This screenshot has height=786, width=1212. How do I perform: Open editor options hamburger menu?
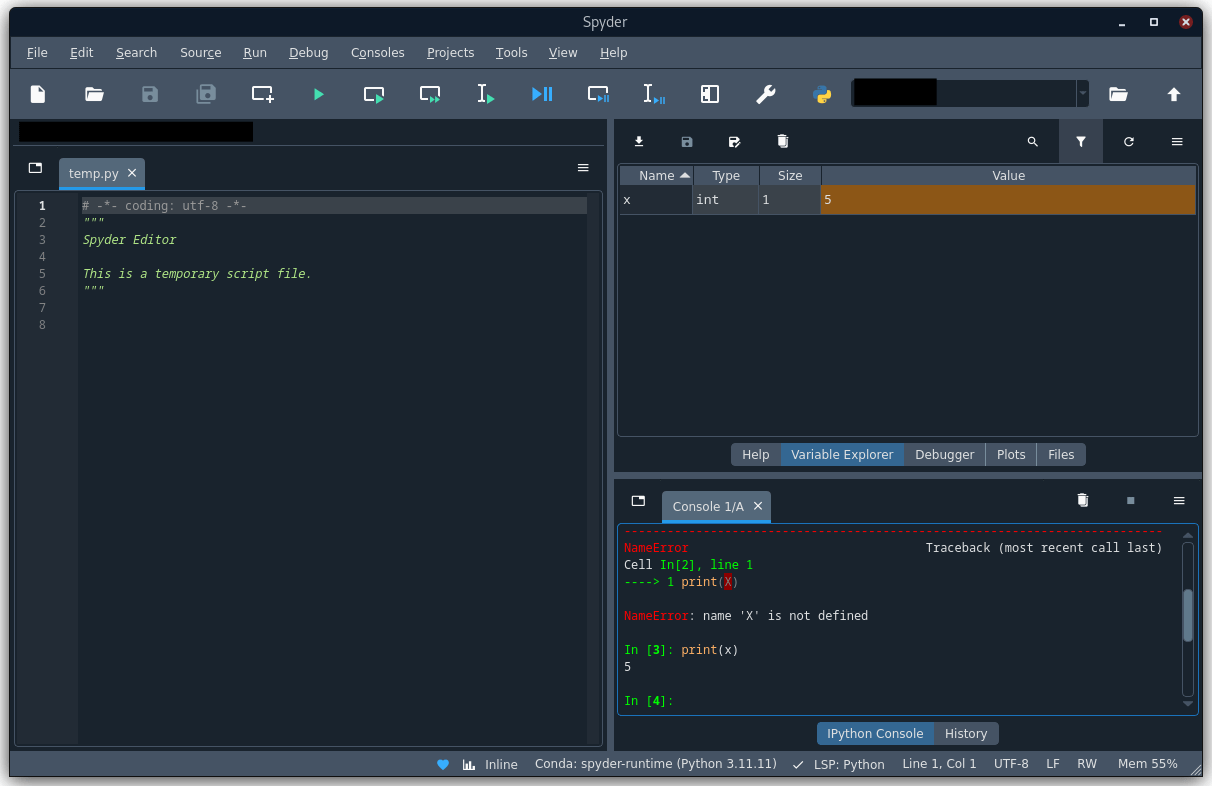coord(583,168)
